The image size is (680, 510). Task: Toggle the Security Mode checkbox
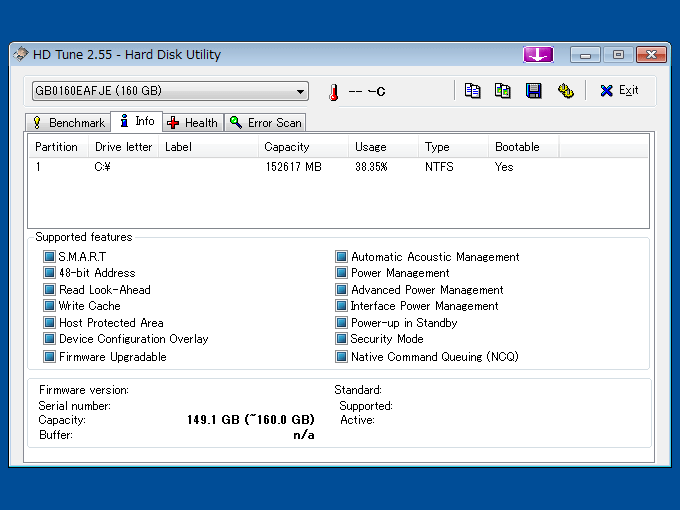pyautogui.click(x=341, y=339)
